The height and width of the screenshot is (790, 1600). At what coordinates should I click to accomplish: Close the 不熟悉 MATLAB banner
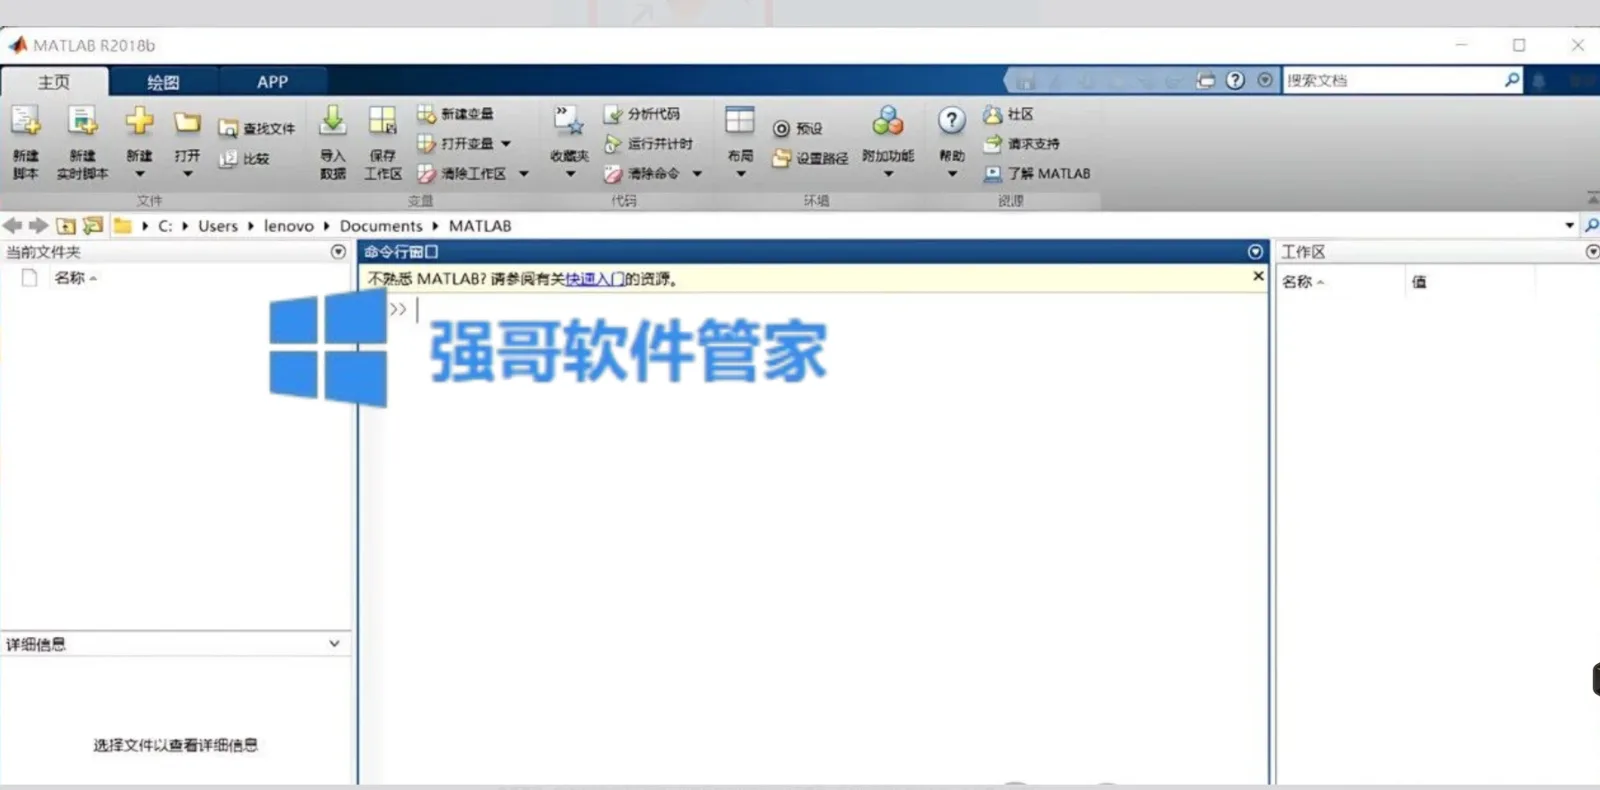tap(1258, 277)
